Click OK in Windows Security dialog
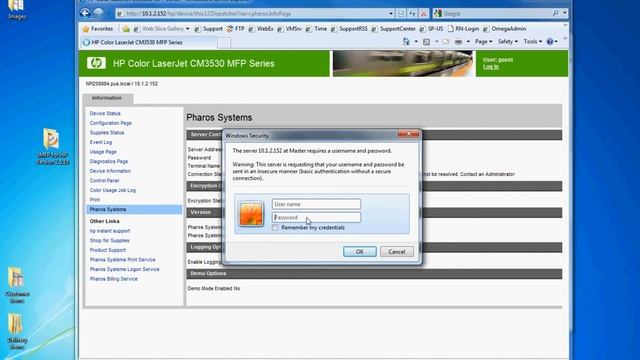 tap(360, 252)
